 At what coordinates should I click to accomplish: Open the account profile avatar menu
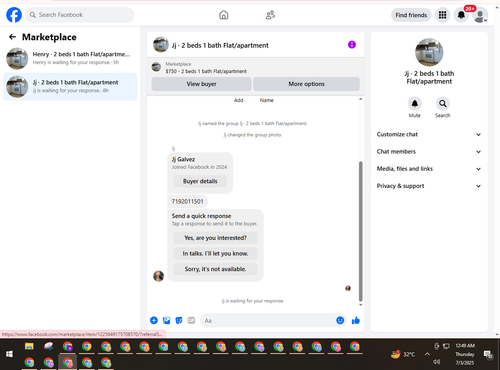480,16
